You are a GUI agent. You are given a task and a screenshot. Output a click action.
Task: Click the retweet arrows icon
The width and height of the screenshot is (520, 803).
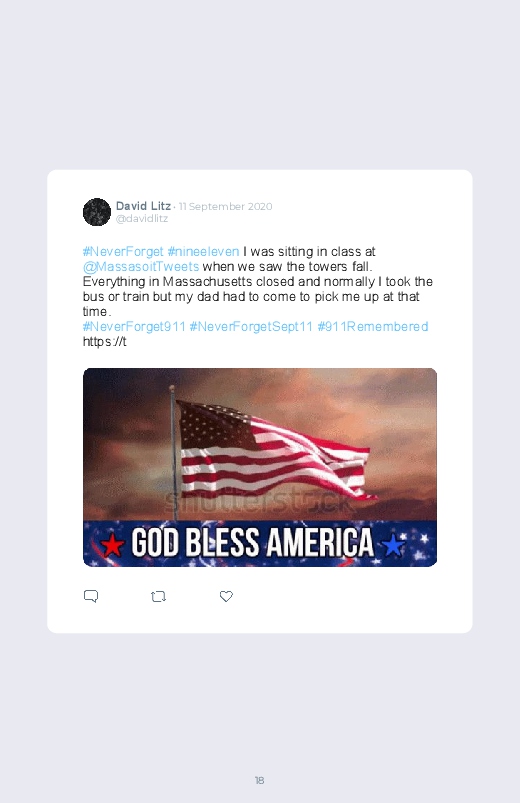tap(158, 597)
